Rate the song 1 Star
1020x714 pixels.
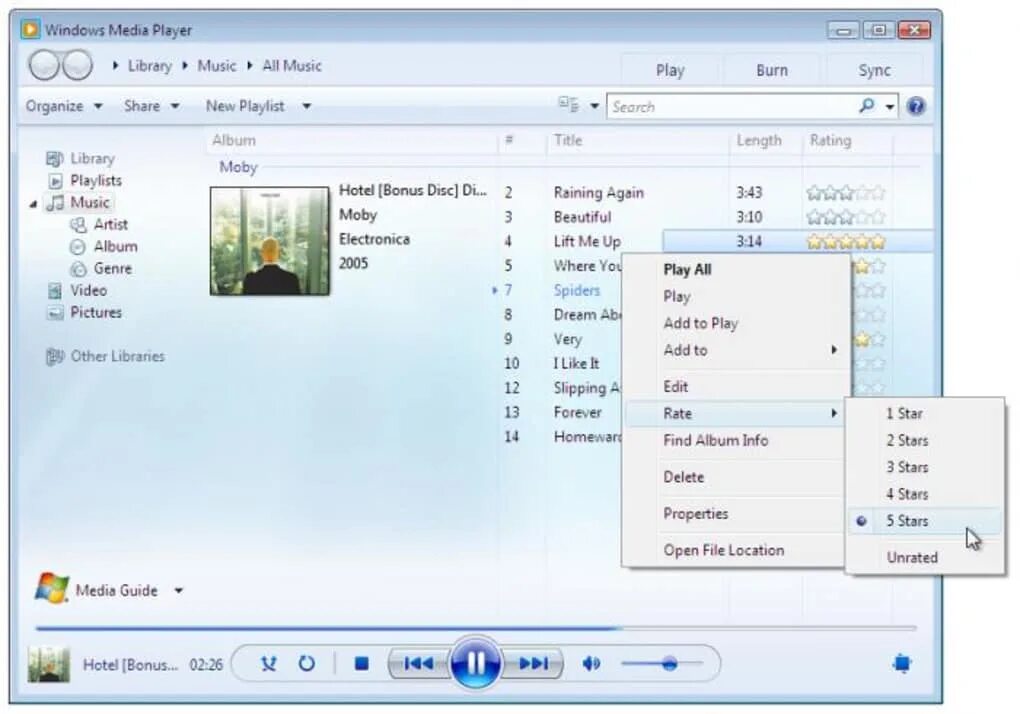924,414
